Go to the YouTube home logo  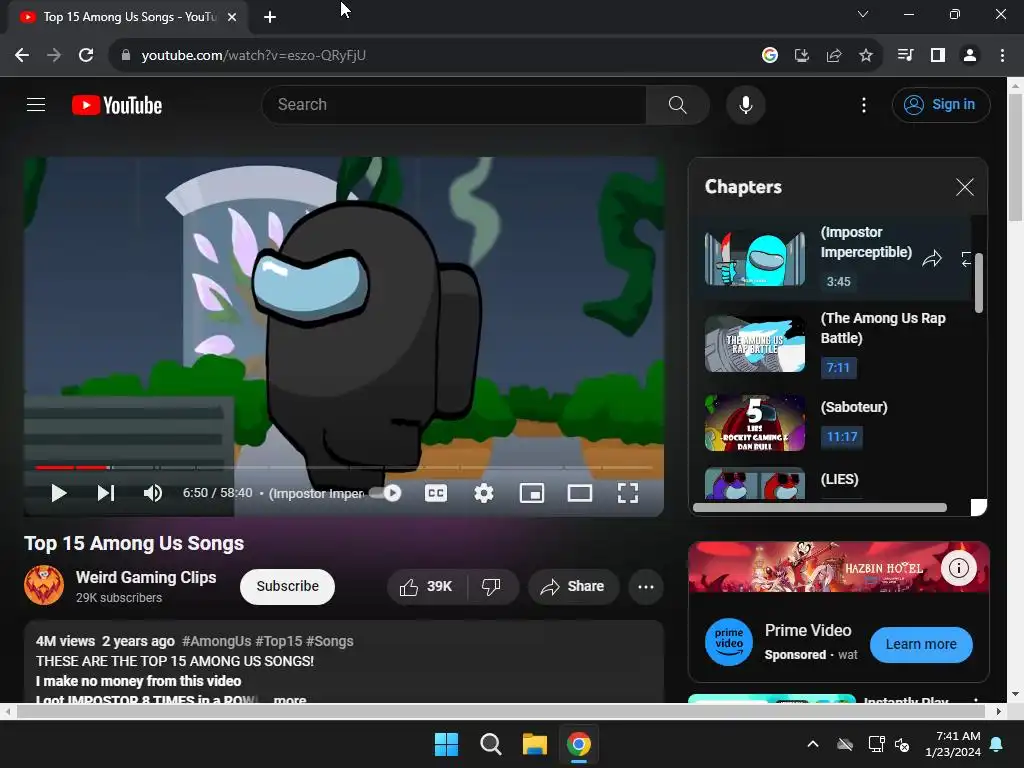[x=117, y=105]
